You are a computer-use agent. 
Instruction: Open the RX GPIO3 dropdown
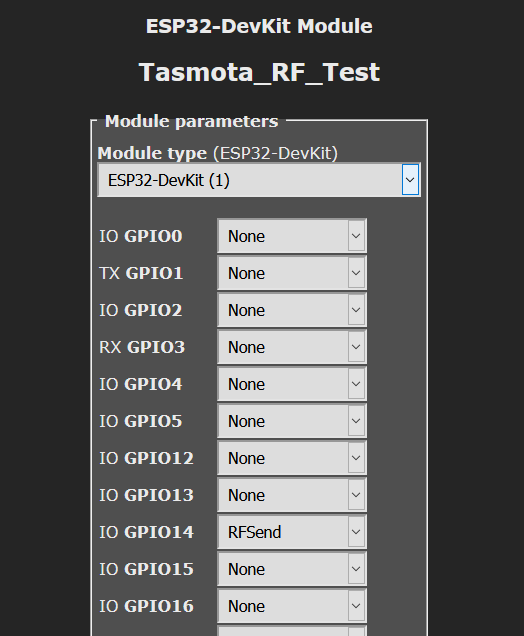point(292,347)
